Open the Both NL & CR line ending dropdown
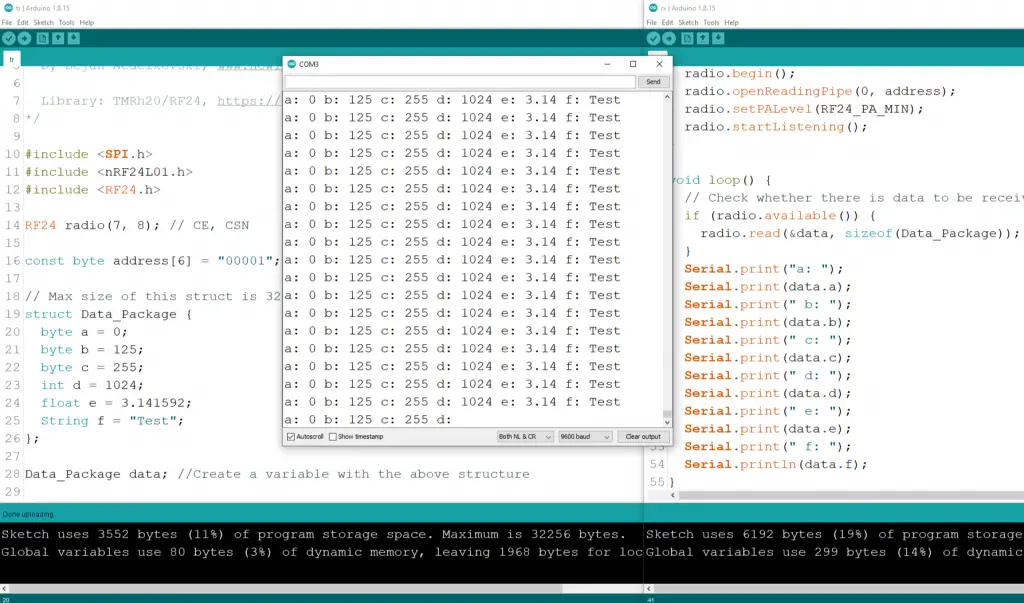This screenshot has width=1024, height=603. point(524,437)
